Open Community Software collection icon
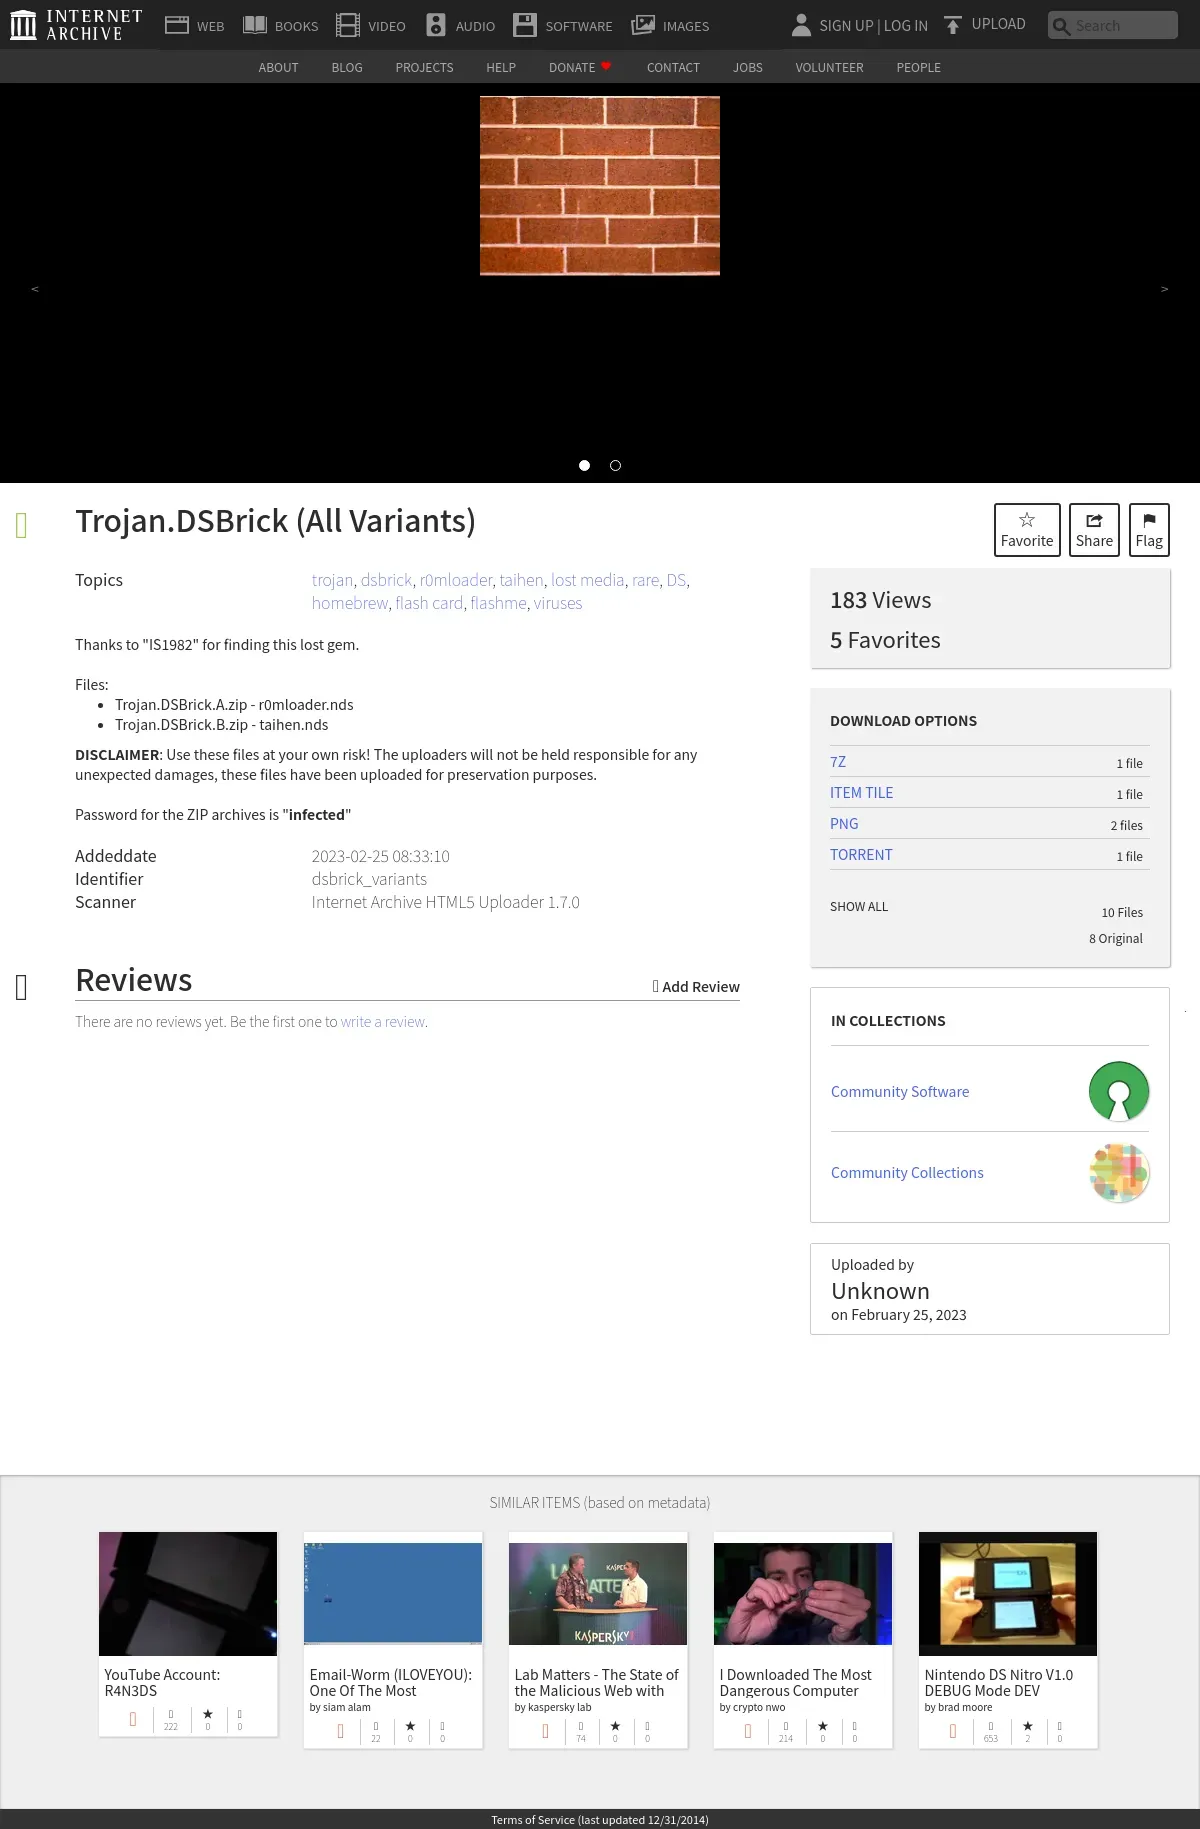 pyautogui.click(x=1119, y=1091)
